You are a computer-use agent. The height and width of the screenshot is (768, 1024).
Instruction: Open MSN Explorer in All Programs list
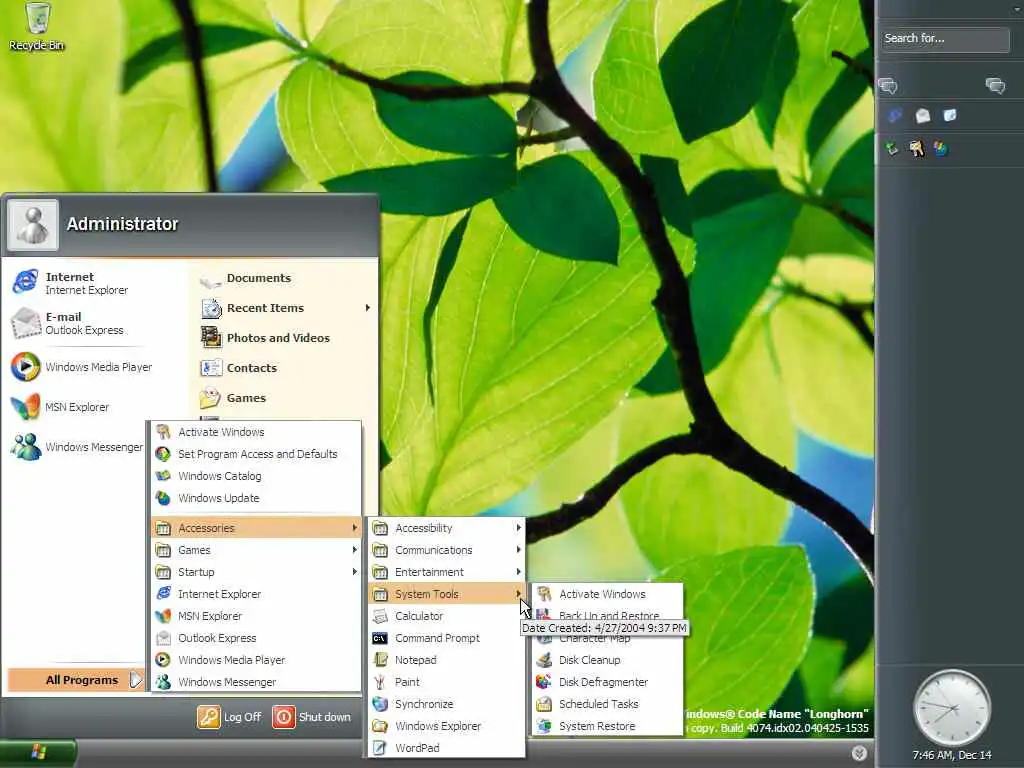256,616
